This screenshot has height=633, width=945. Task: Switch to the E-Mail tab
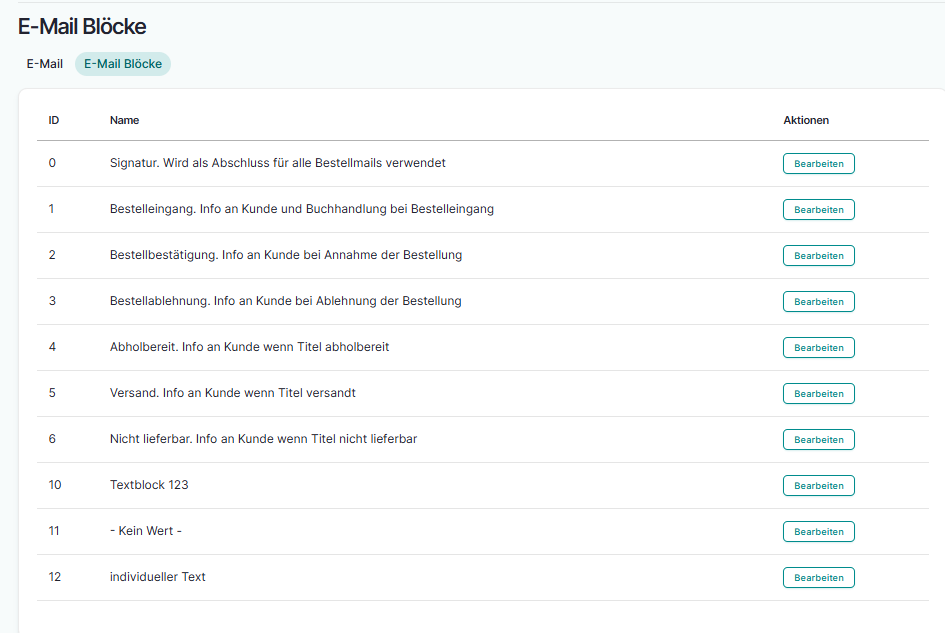point(44,64)
